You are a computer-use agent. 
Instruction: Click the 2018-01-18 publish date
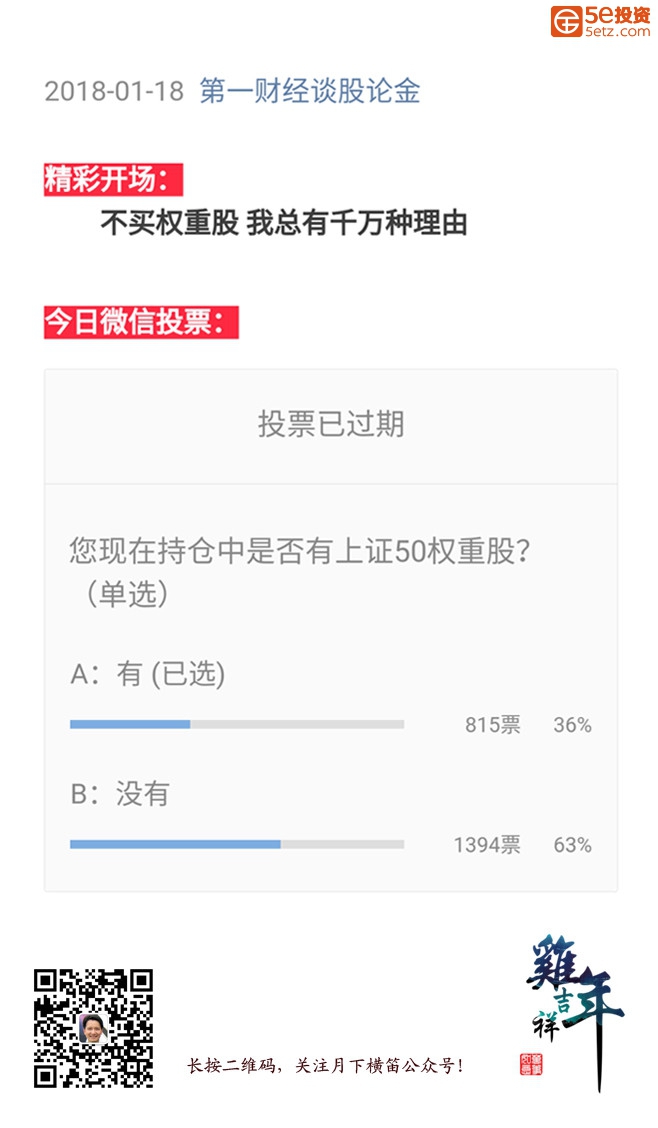(x=114, y=91)
